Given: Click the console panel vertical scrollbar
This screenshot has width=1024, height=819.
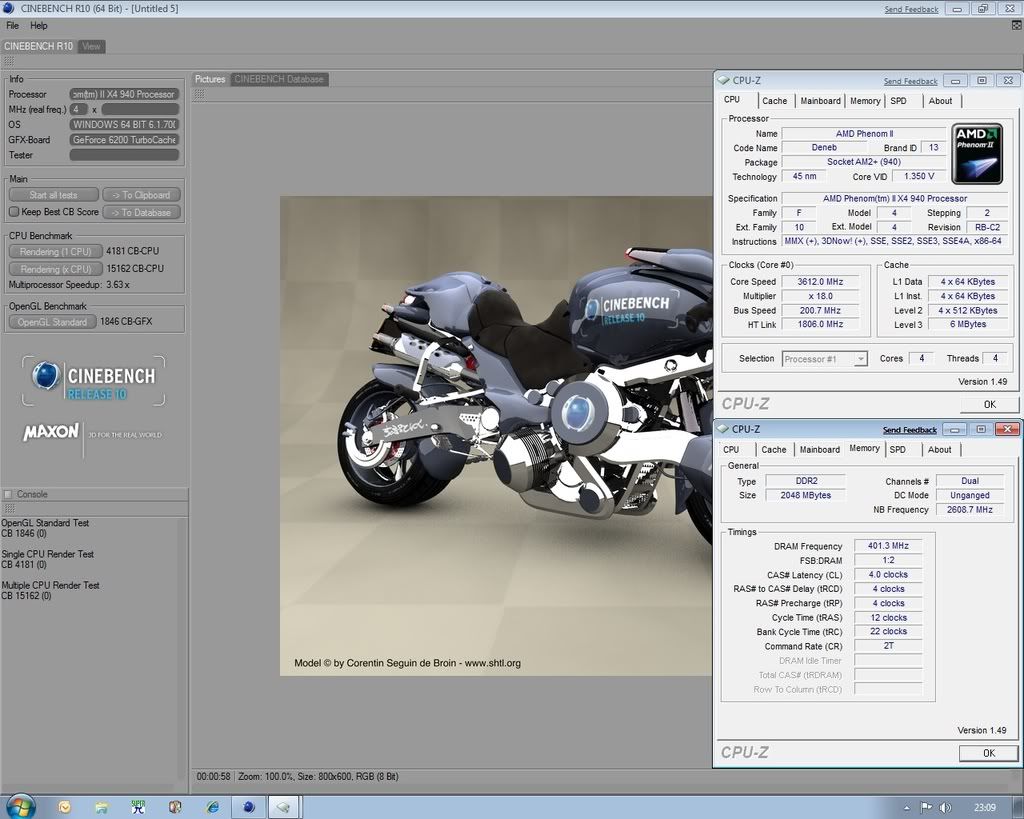Looking at the screenshot, I should (182, 647).
